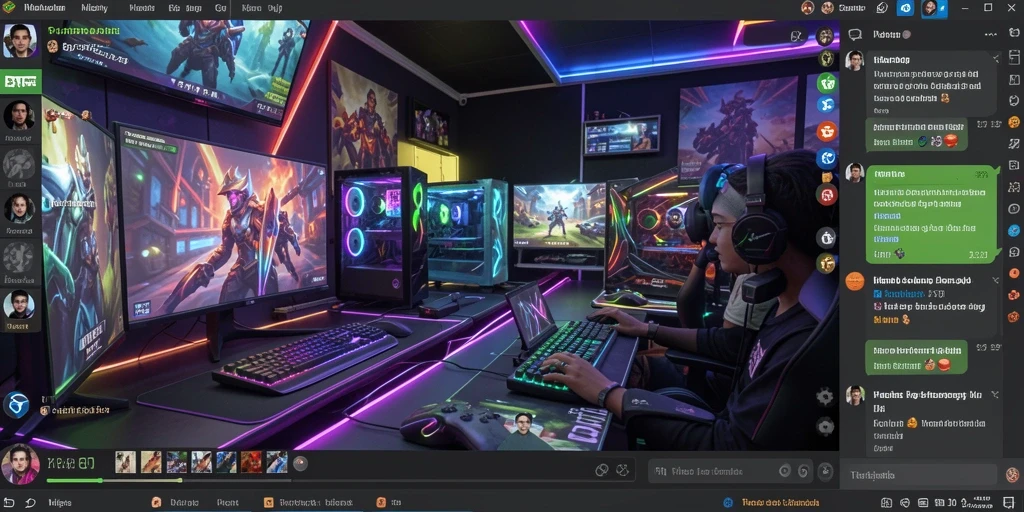Open the orange-text taskbar item with blue icon
The height and width of the screenshot is (512, 1024).
(x=772, y=502)
